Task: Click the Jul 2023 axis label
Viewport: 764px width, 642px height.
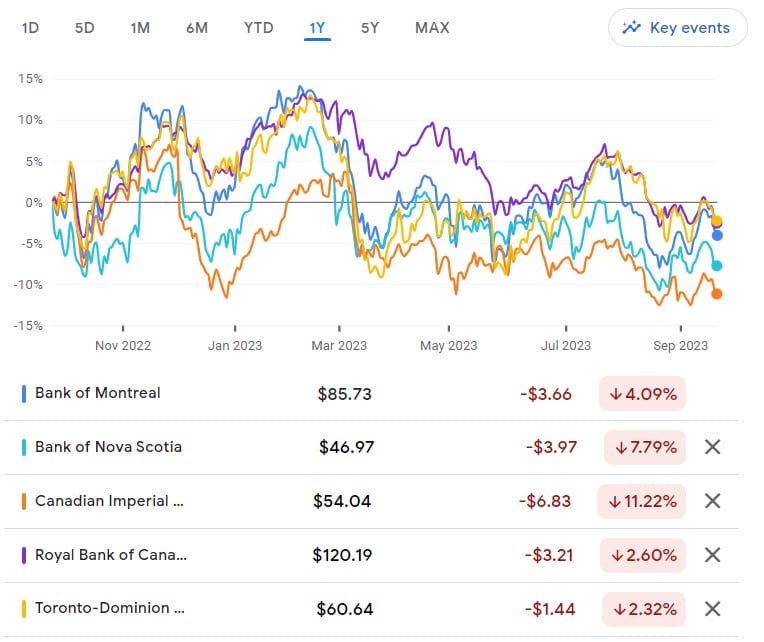Action: point(566,345)
